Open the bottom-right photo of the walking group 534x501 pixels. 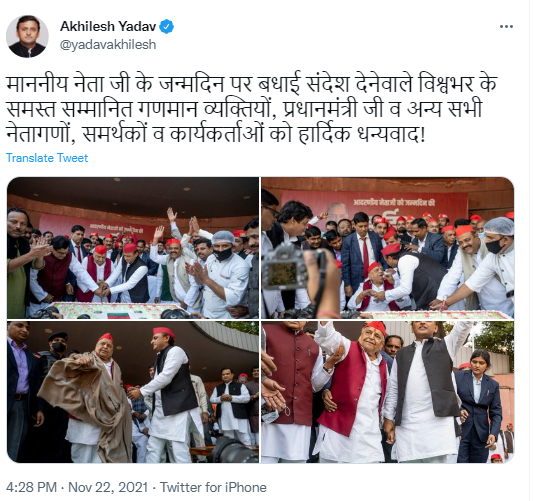388,392
